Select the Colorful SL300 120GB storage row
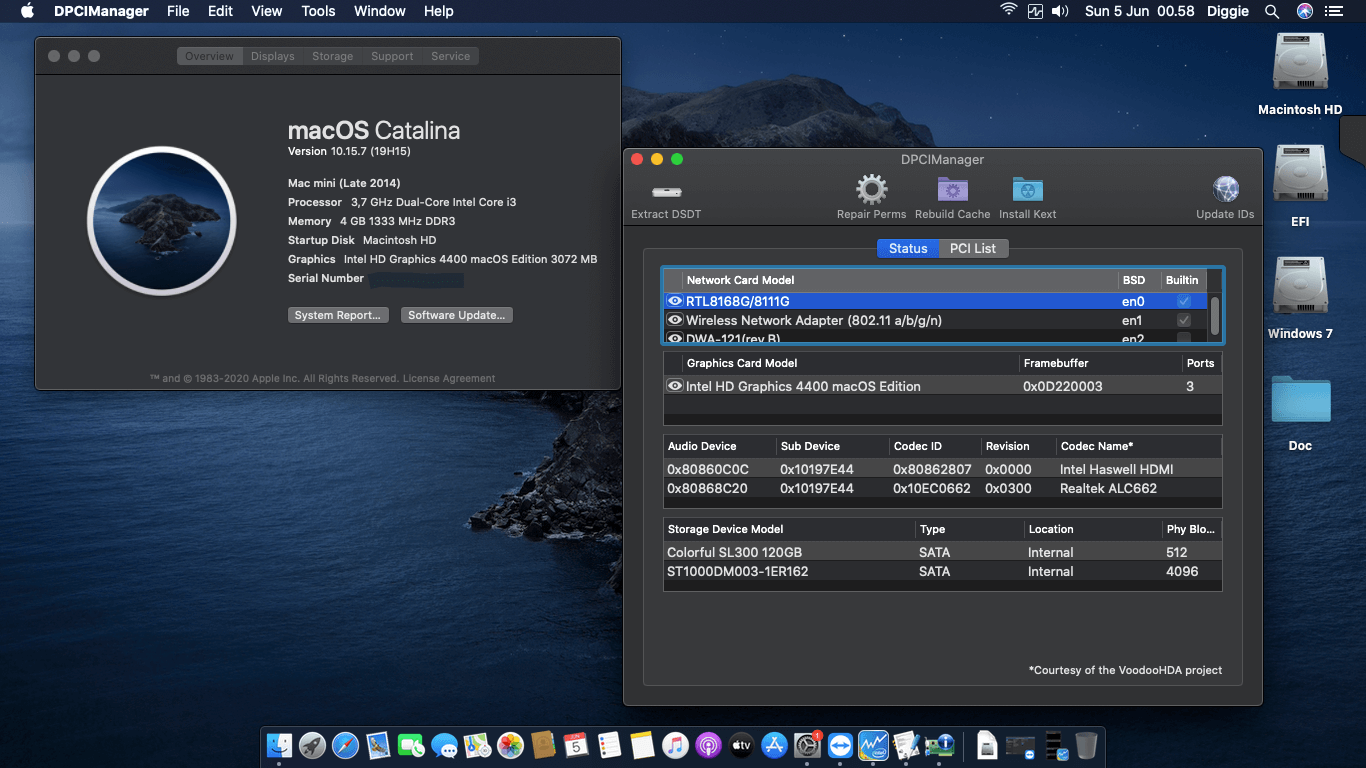 (943, 552)
